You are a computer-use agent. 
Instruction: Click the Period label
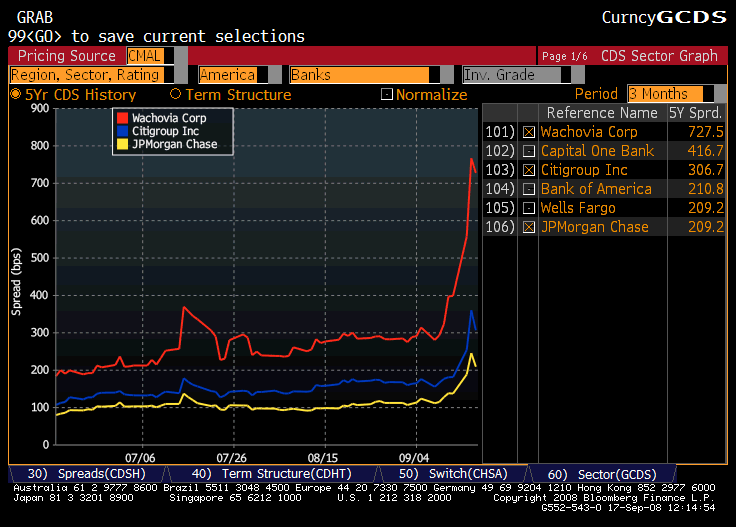(596, 94)
